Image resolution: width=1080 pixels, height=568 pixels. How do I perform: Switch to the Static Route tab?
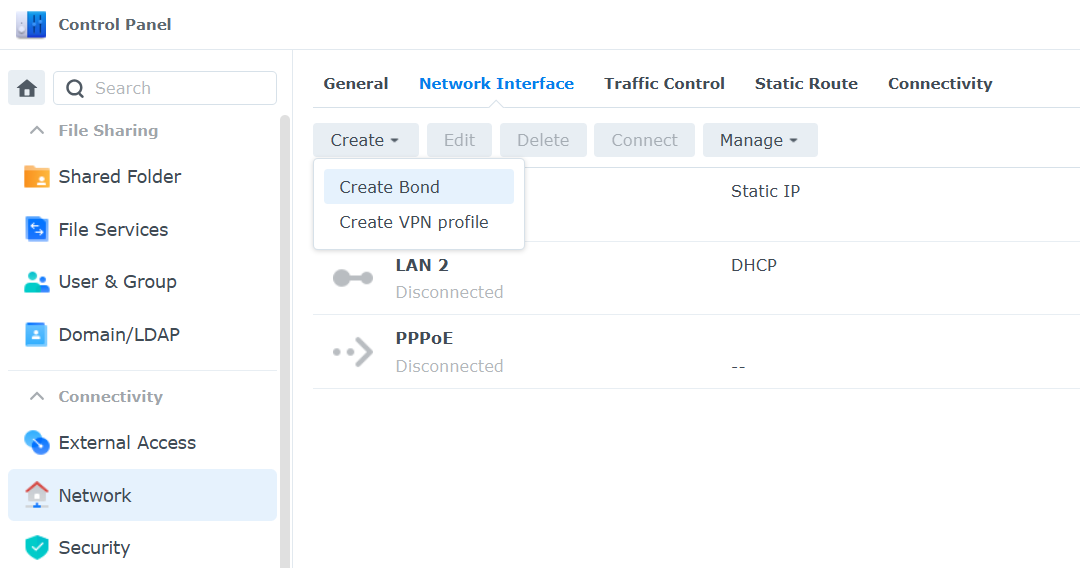point(806,84)
